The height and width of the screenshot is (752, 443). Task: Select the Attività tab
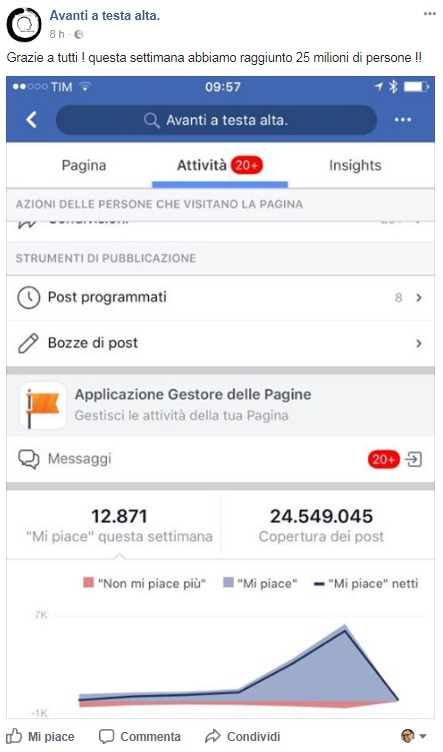click(220, 165)
